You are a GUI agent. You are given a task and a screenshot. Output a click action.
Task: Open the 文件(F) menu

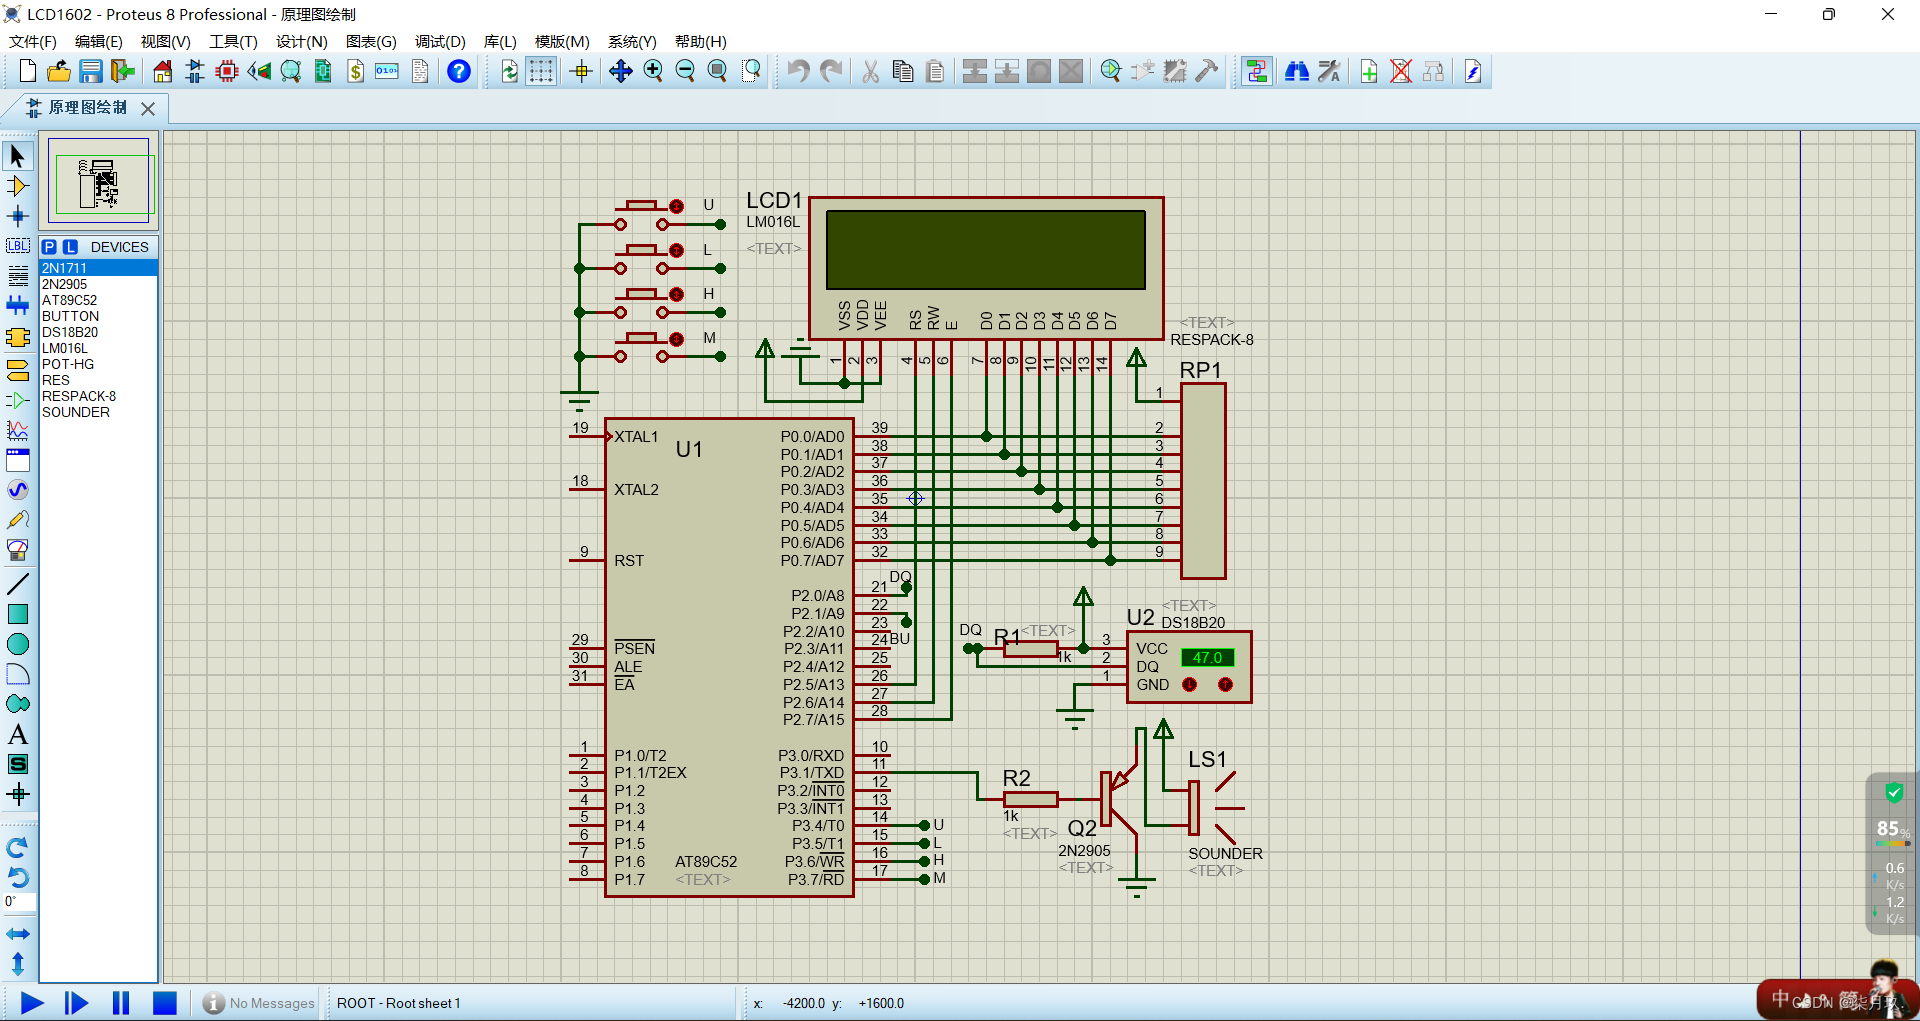click(x=33, y=41)
